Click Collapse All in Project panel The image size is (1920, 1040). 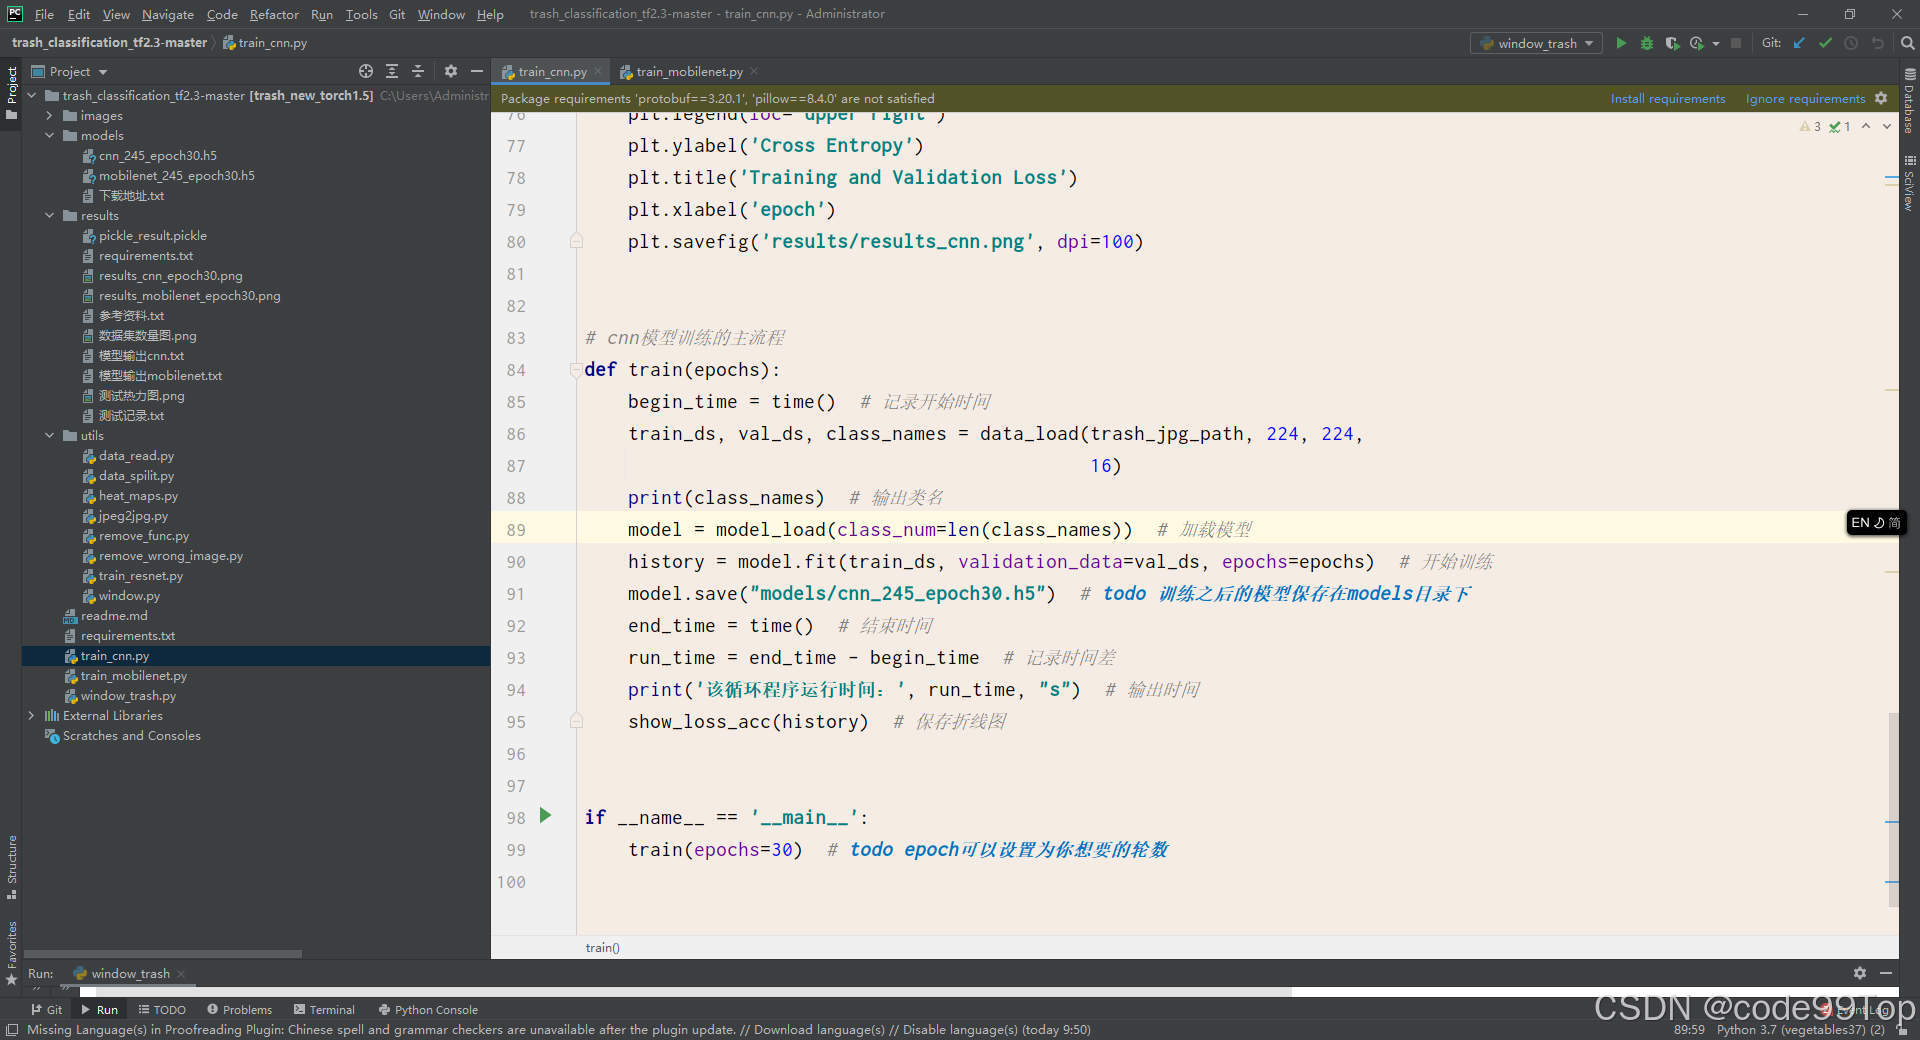pyautogui.click(x=418, y=71)
